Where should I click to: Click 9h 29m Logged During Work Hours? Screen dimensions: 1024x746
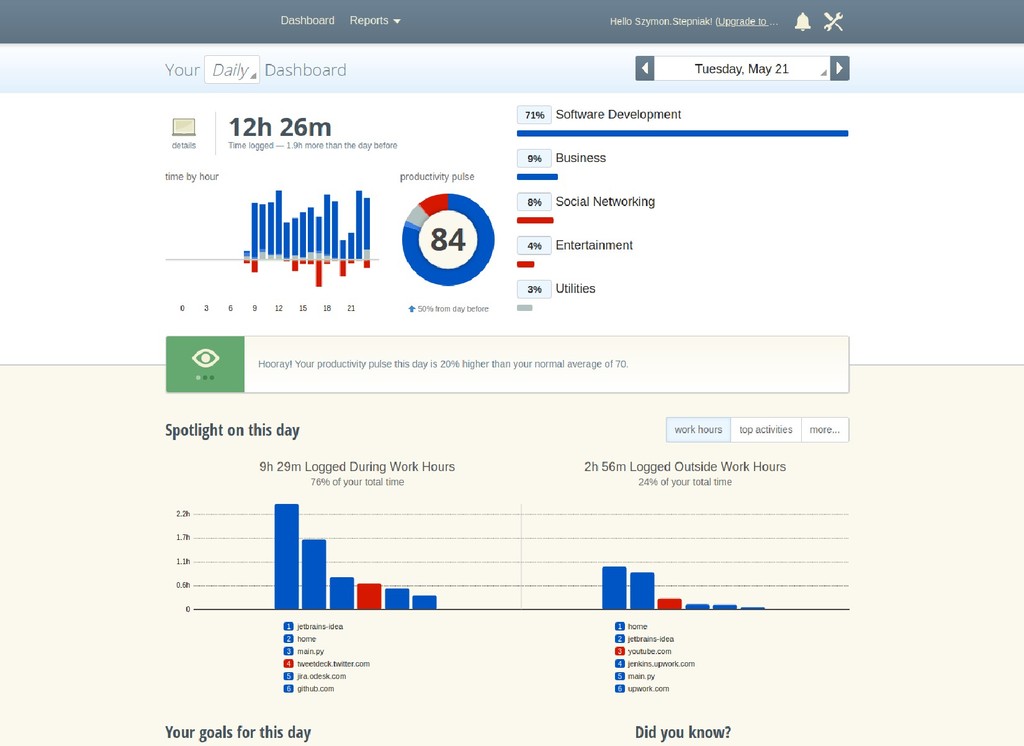tap(357, 466)
